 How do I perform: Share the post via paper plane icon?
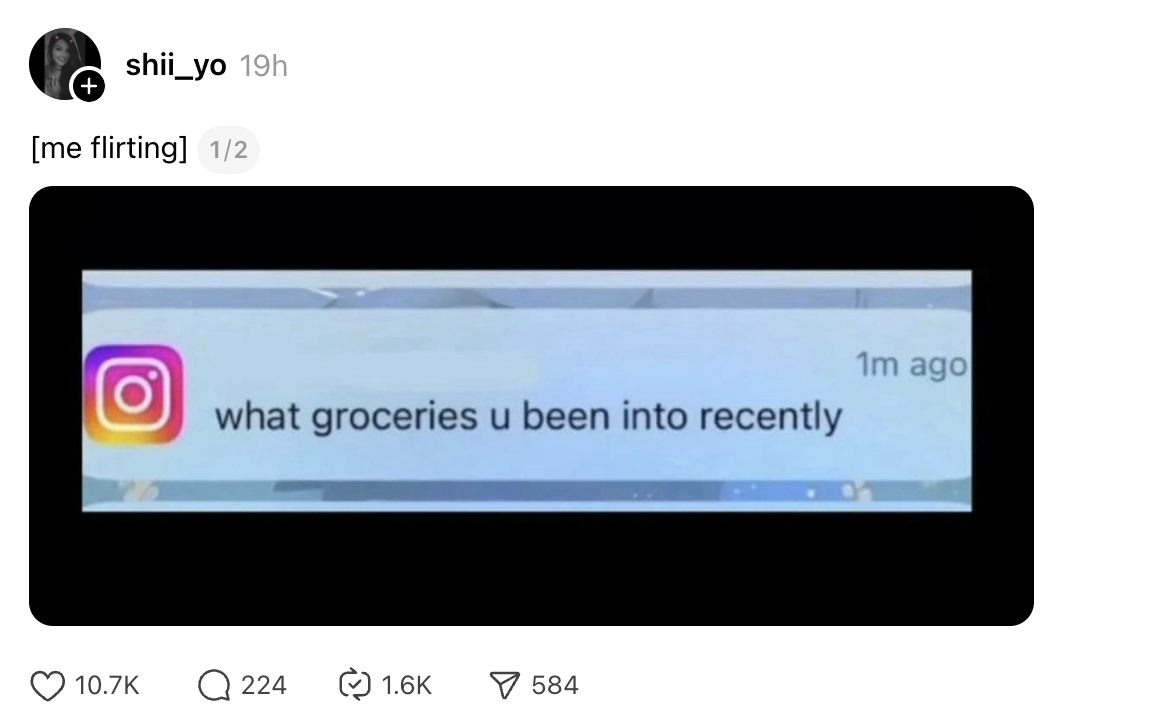(x=505, y=685)
